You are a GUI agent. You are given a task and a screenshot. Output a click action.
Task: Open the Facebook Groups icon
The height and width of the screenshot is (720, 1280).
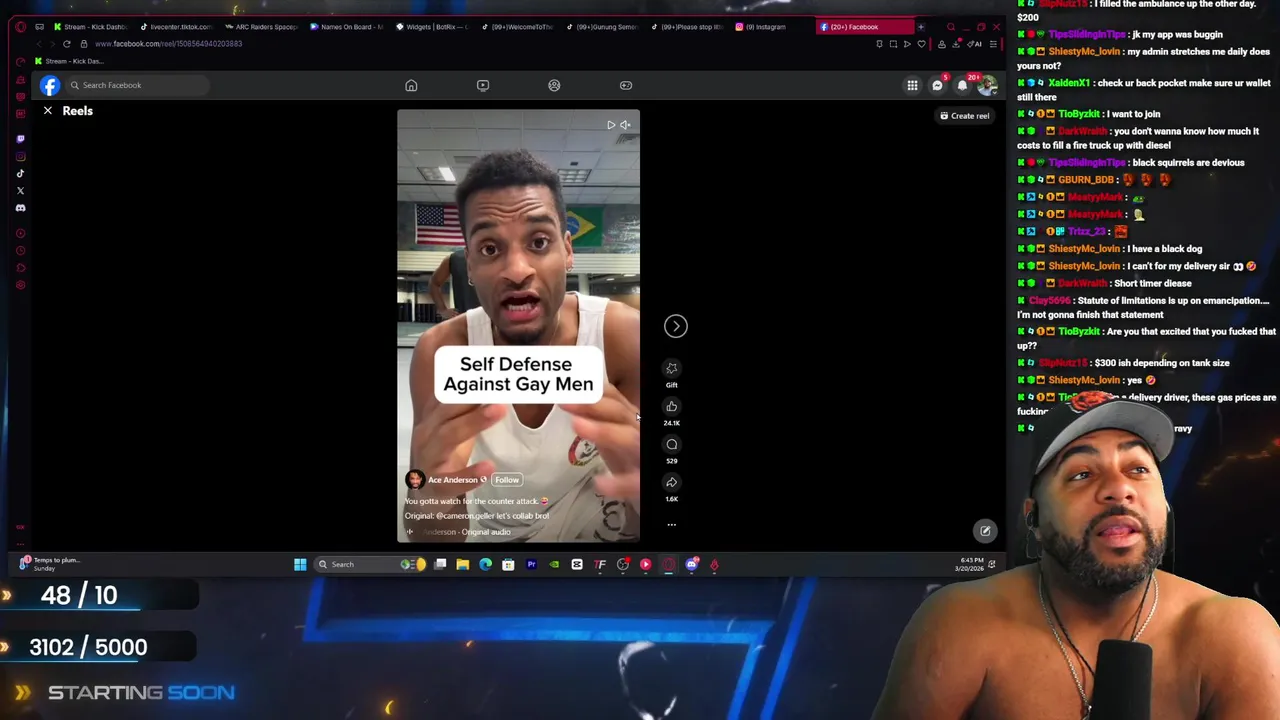tap(554, 85)
